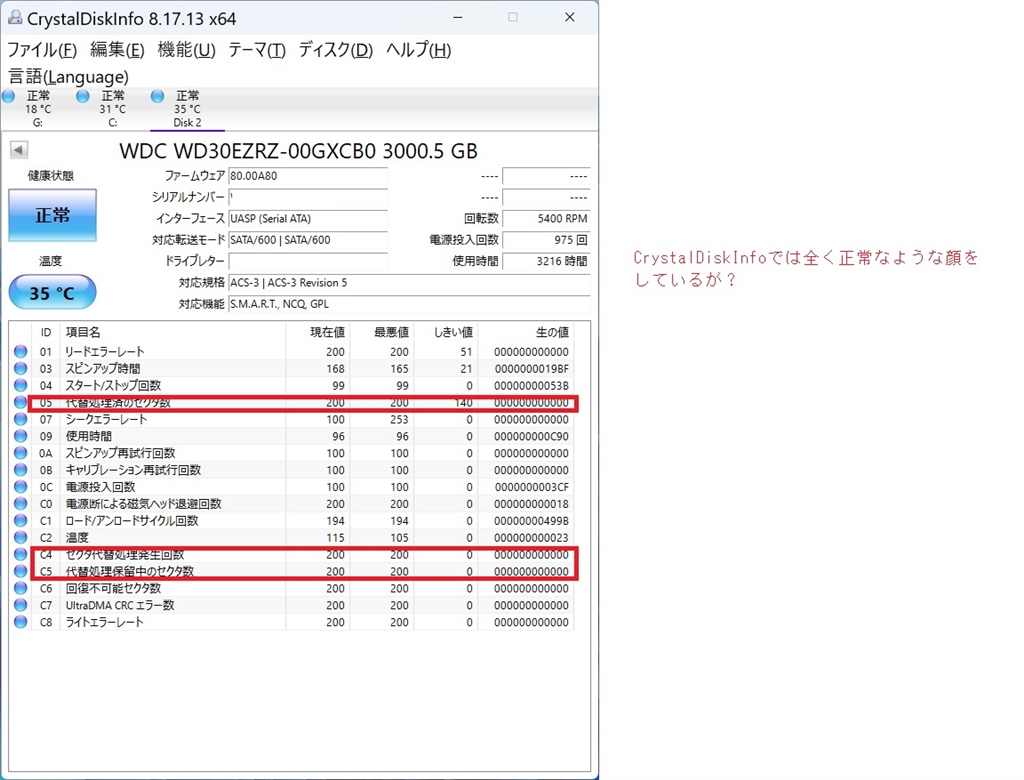Open the ファイル(F) menu

pyautogui.click(x=42, y=50)
